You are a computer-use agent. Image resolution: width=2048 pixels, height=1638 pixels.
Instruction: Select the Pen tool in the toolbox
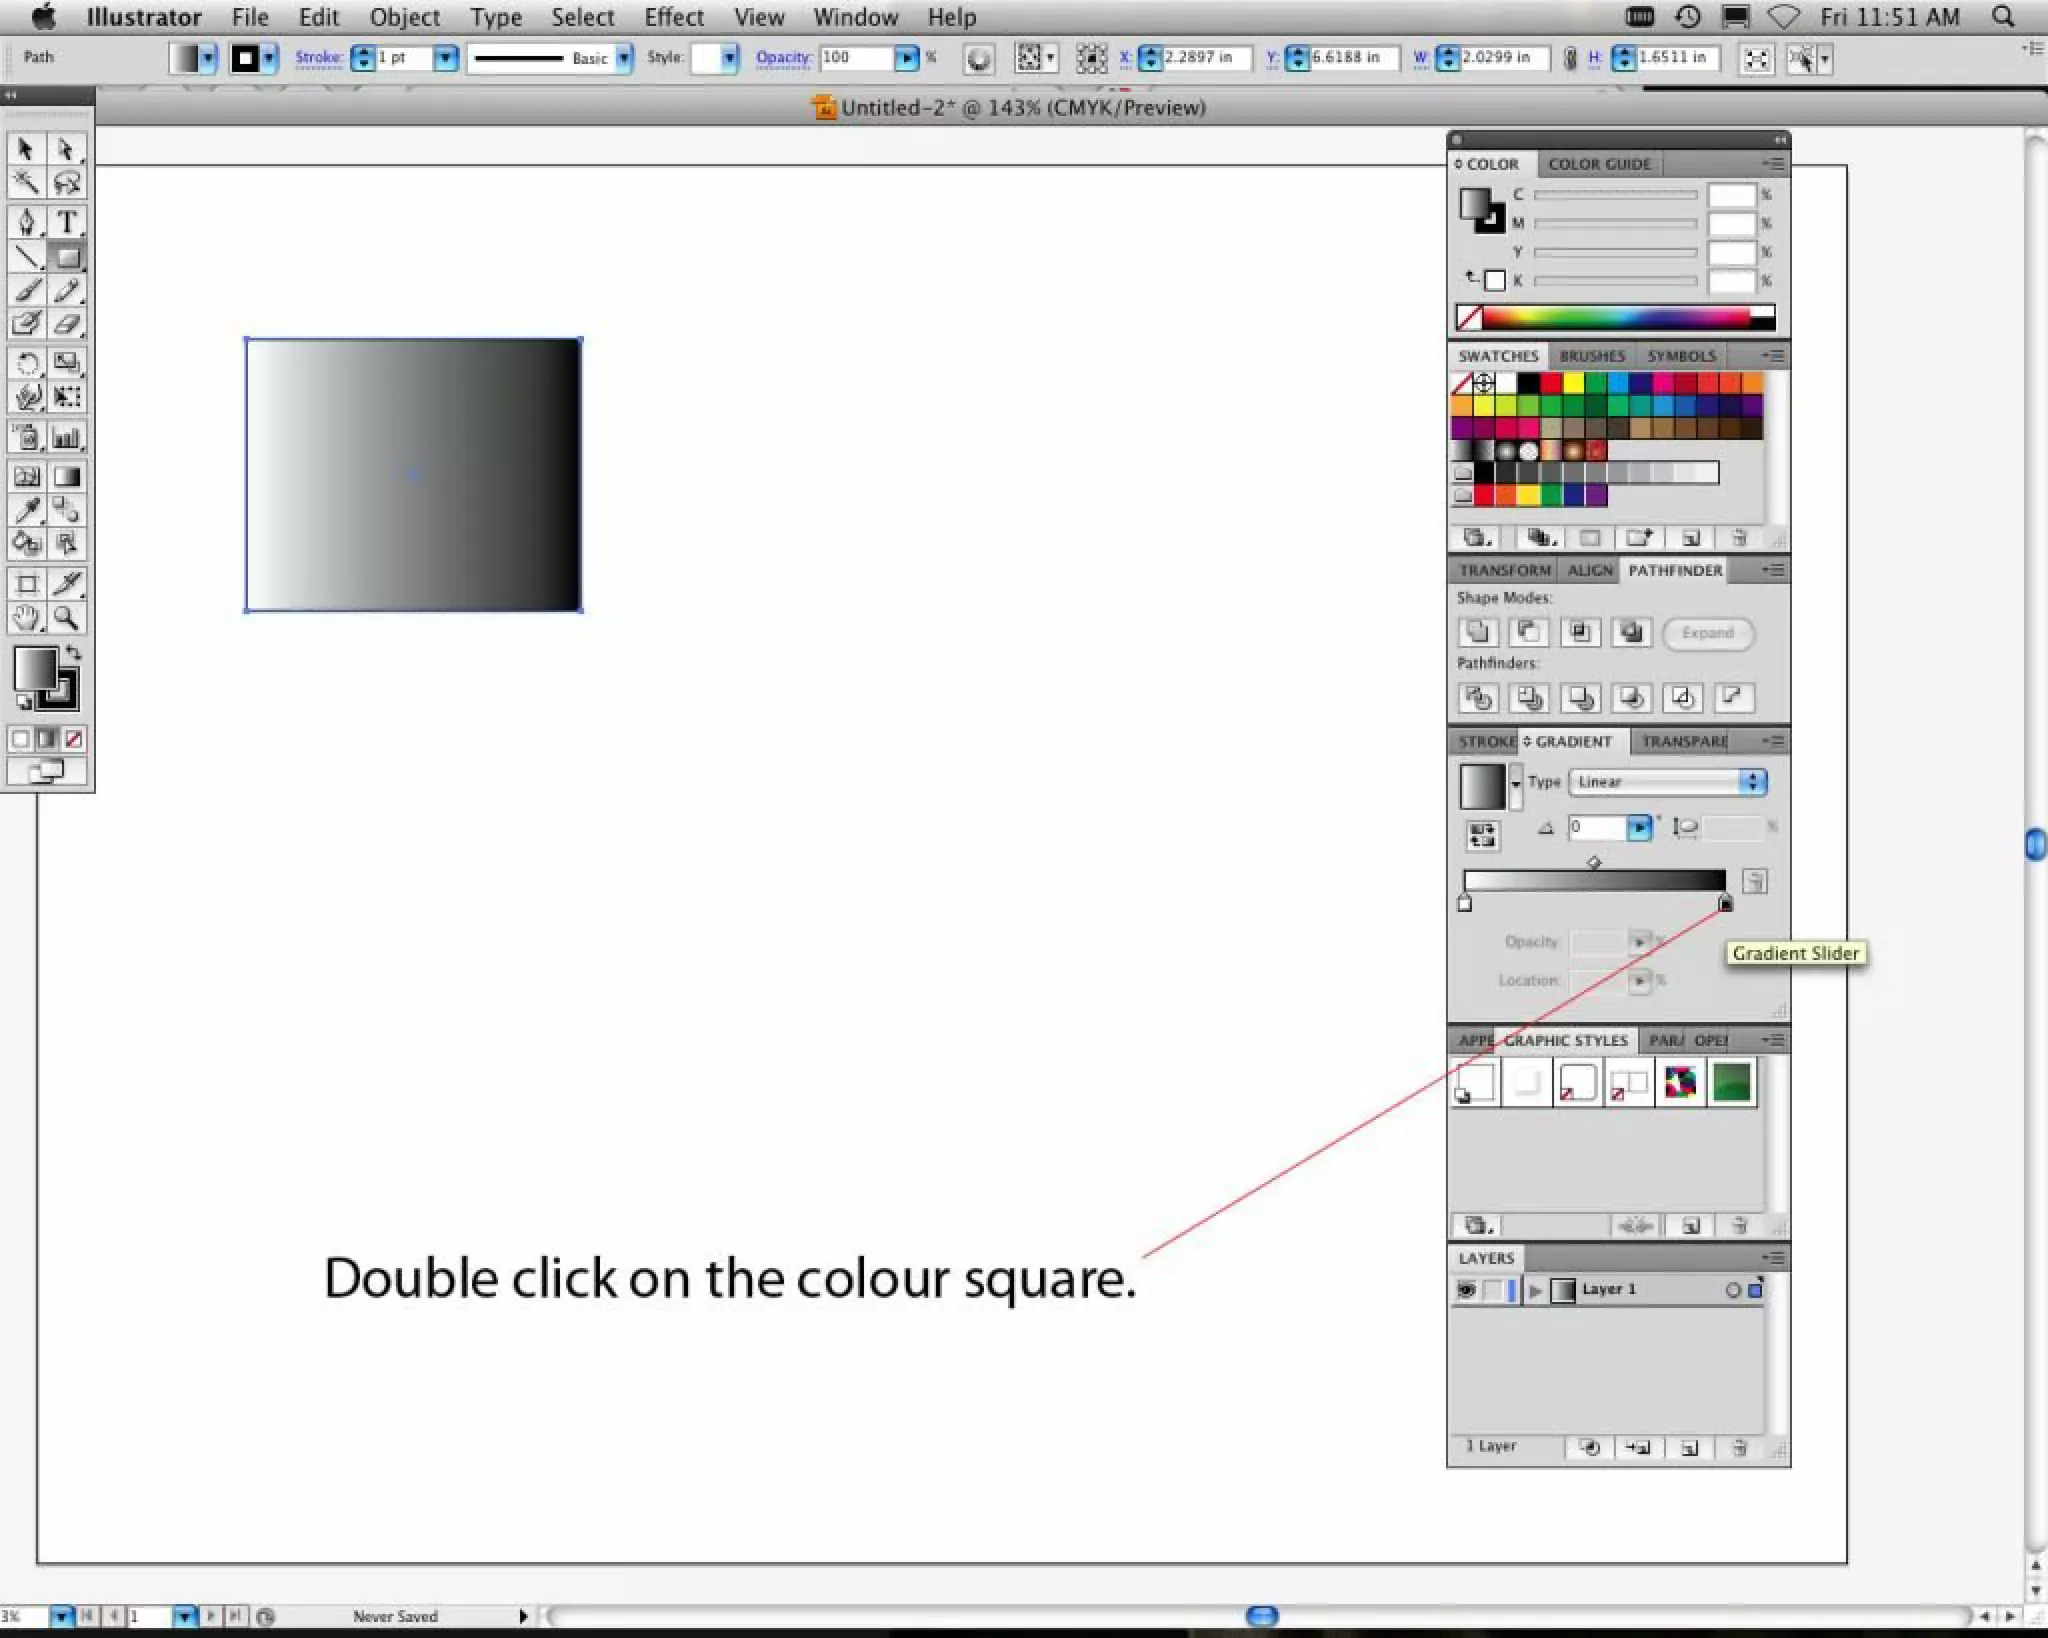tap(26, 221)
